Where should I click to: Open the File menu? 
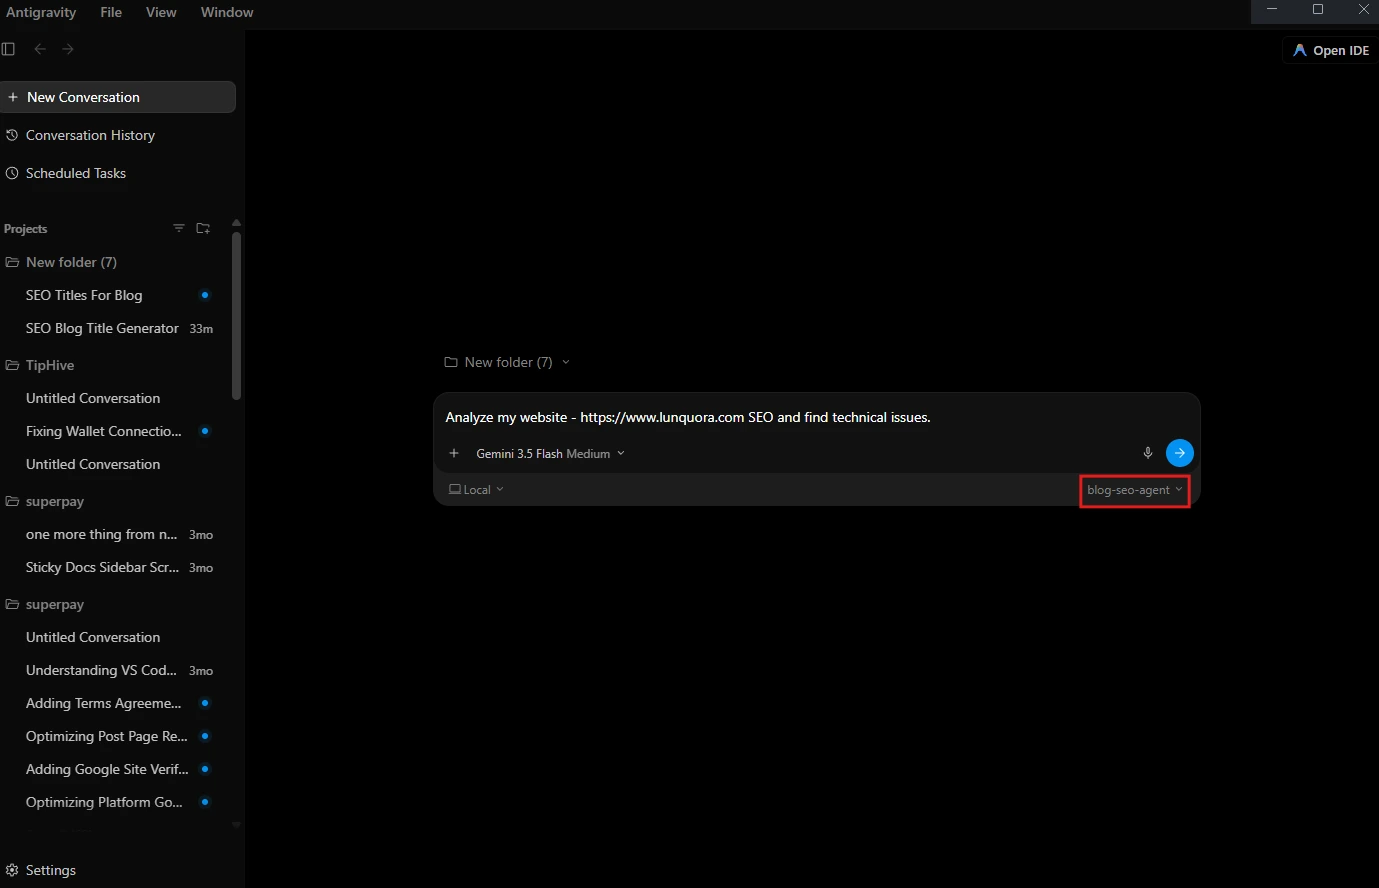(111, 12)
